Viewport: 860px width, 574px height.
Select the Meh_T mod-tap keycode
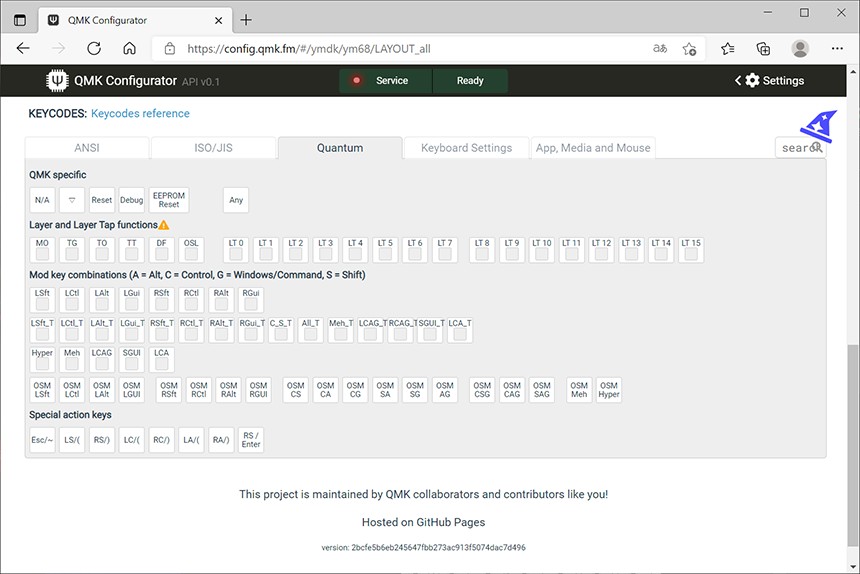click(341, 330)
